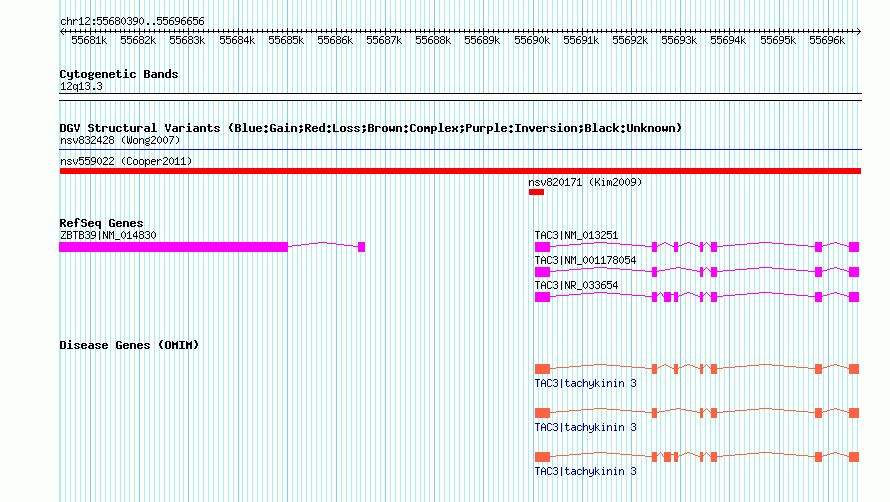Click the 55681k ruler tick label
Viewport: 890px width, 502px height.
coord(89,40)
